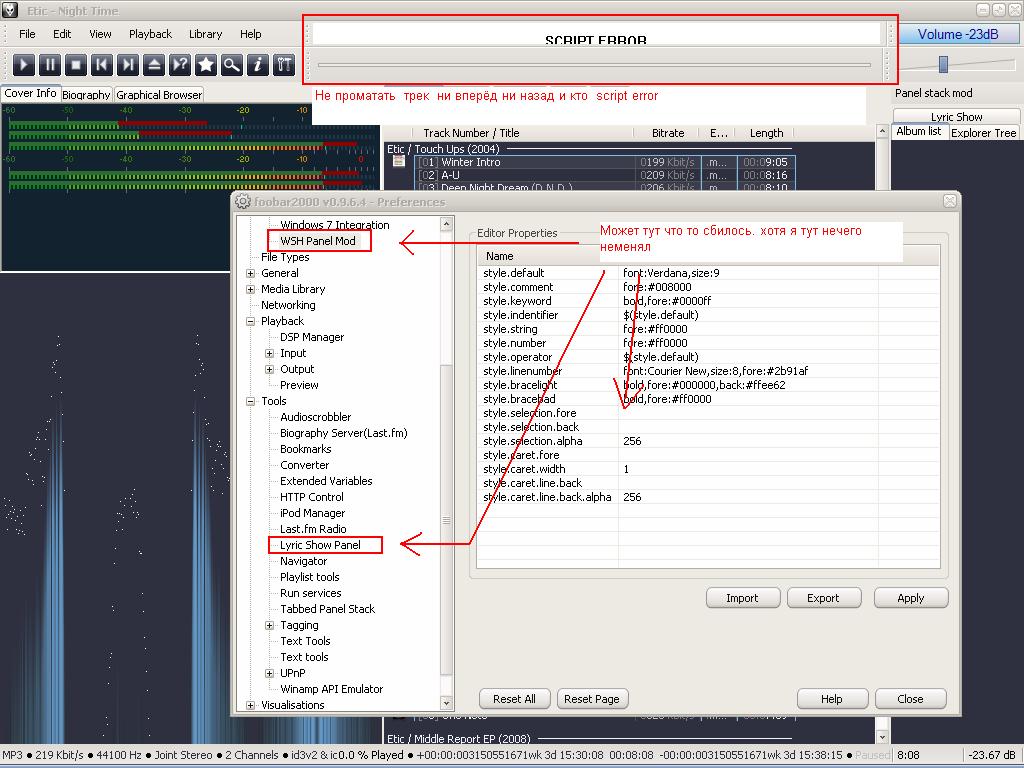The width and height of the screenshot is (1024, 768).
Task: Select the Winter Intro track in playlist
Action: click(x=605, y=162)
